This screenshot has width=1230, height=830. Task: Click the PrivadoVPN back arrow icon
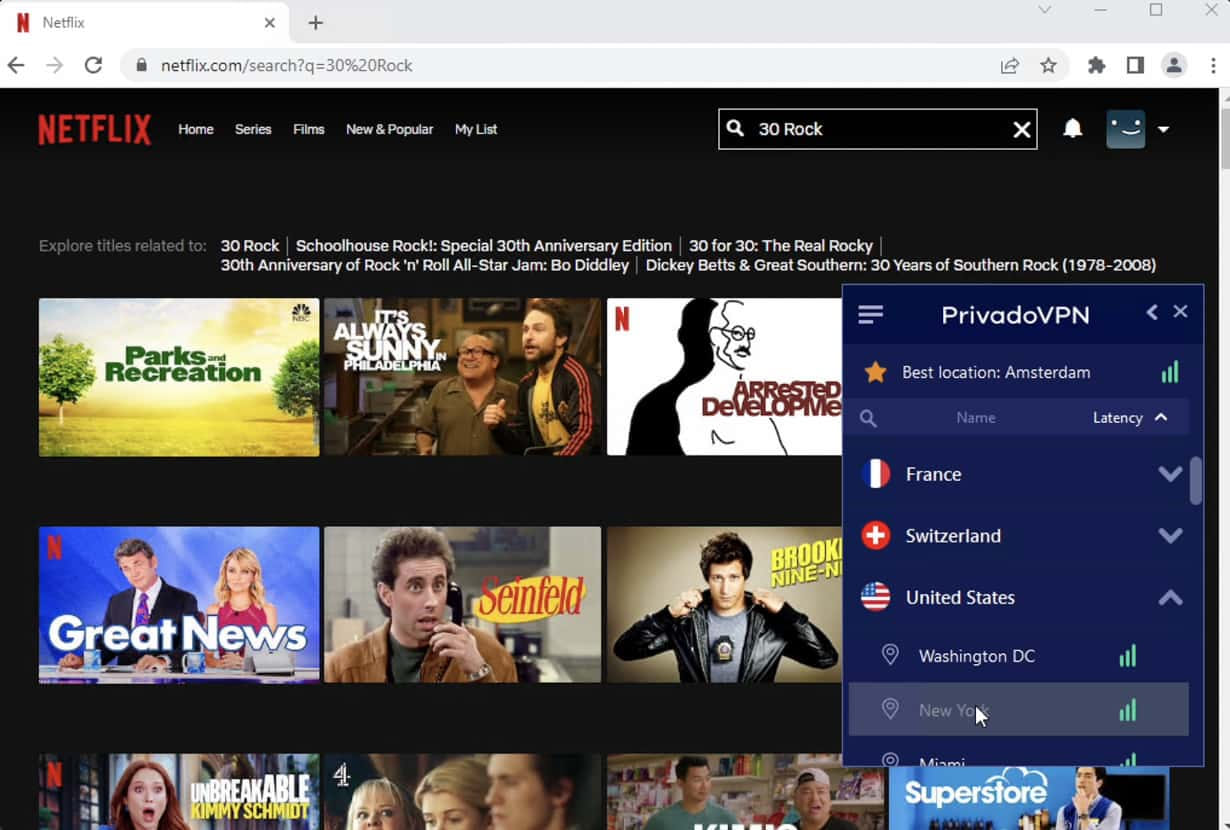pos(1152,313)
